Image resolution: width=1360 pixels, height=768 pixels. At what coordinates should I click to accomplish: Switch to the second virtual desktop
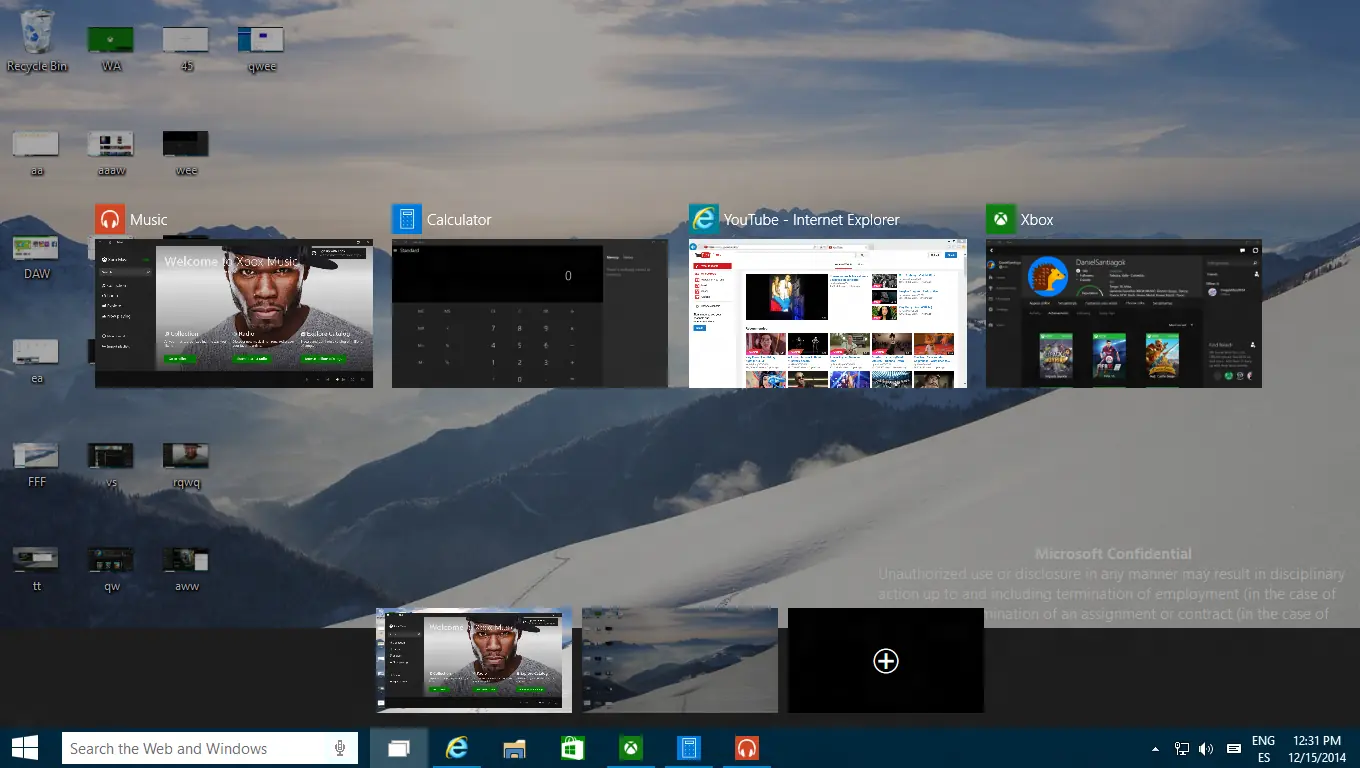[x=680, y=660]
